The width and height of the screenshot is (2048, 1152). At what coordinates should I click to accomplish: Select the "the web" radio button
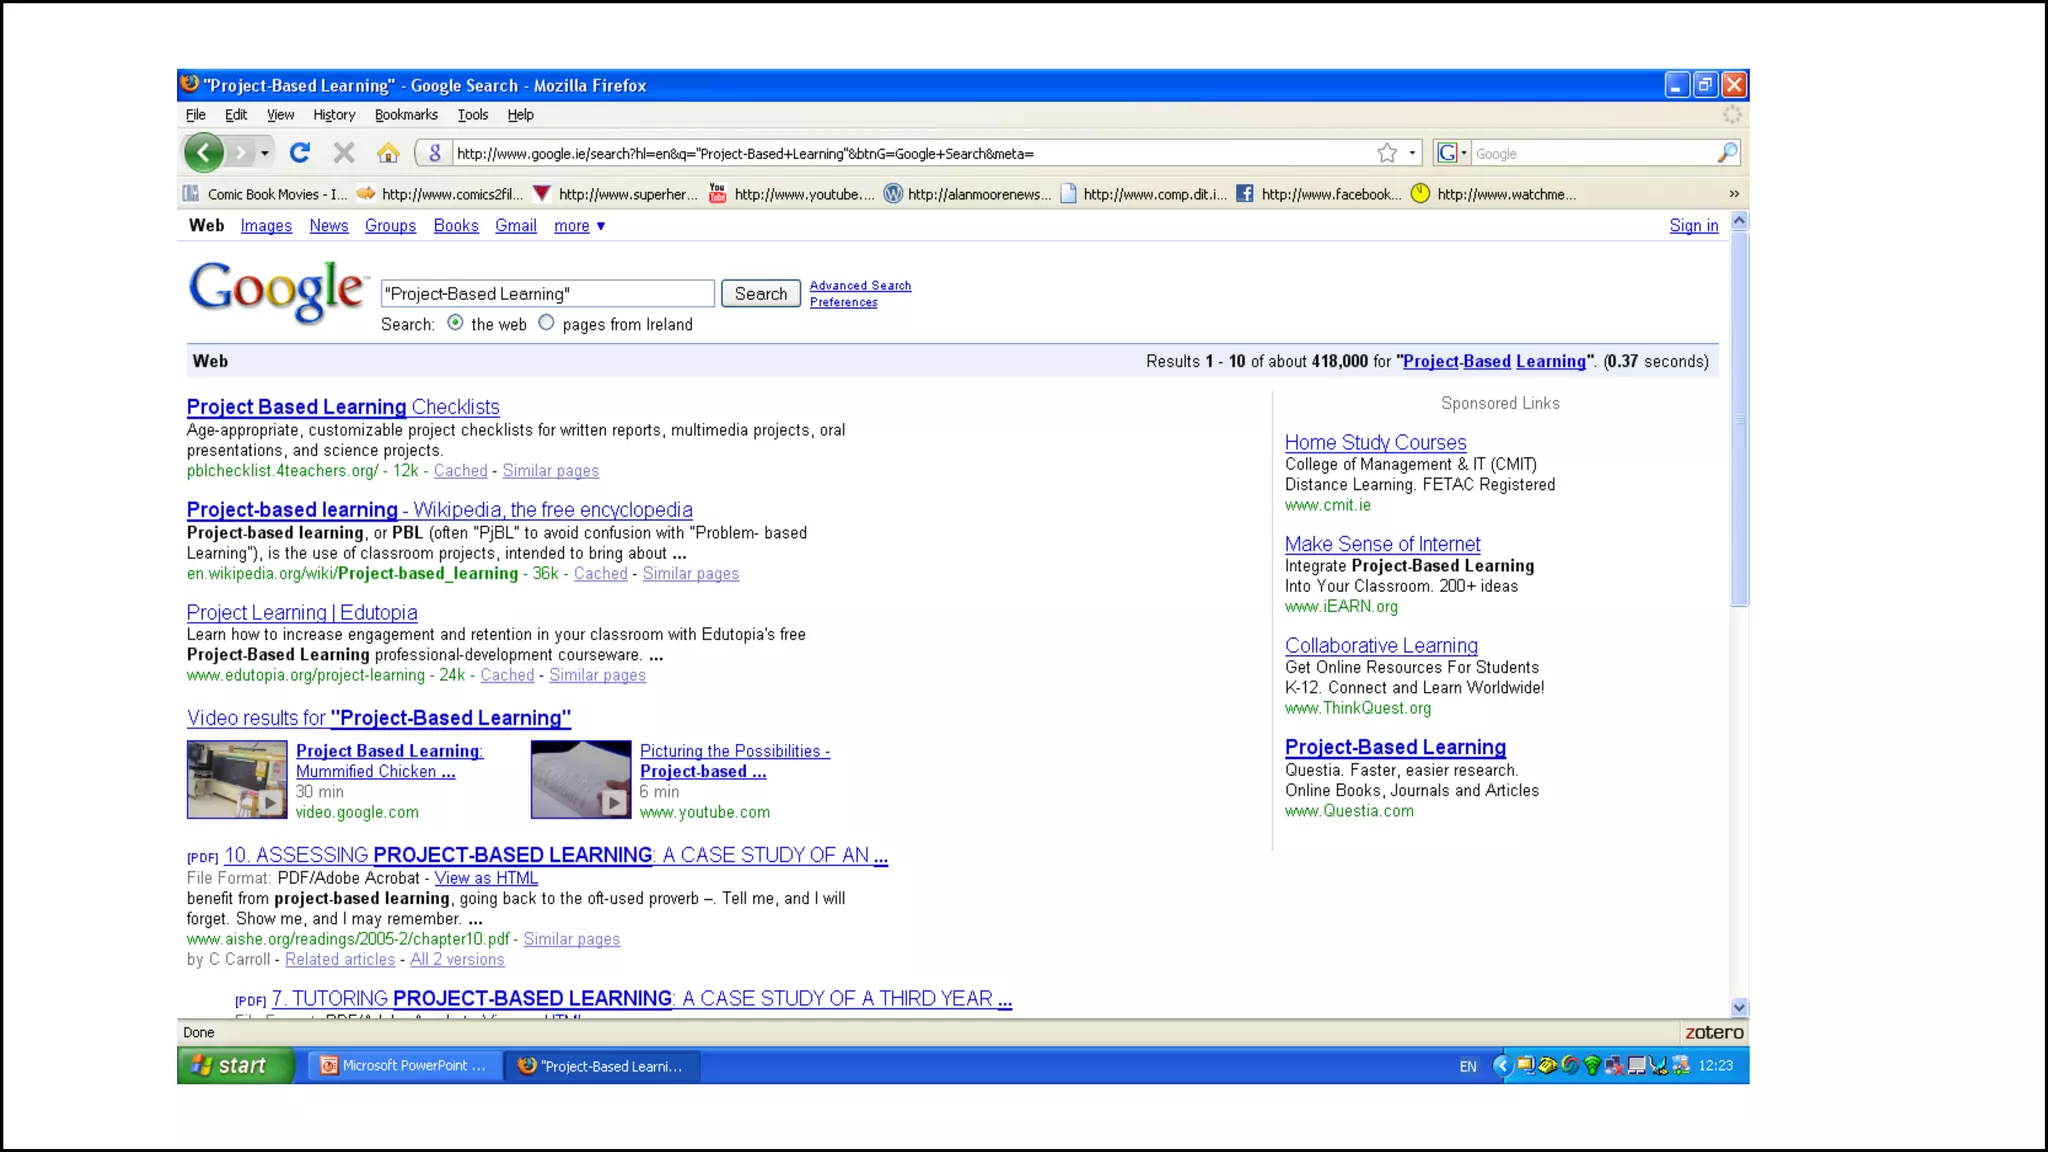456,323
